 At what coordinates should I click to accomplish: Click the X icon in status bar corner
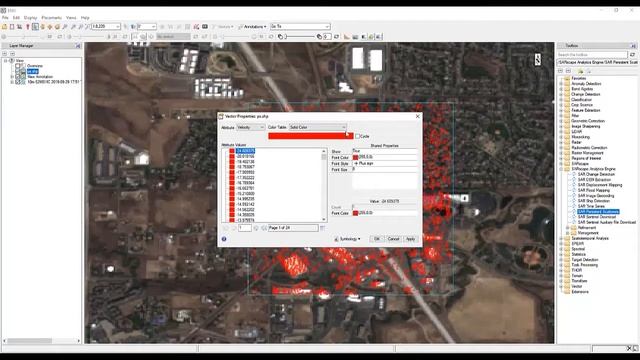629,348
